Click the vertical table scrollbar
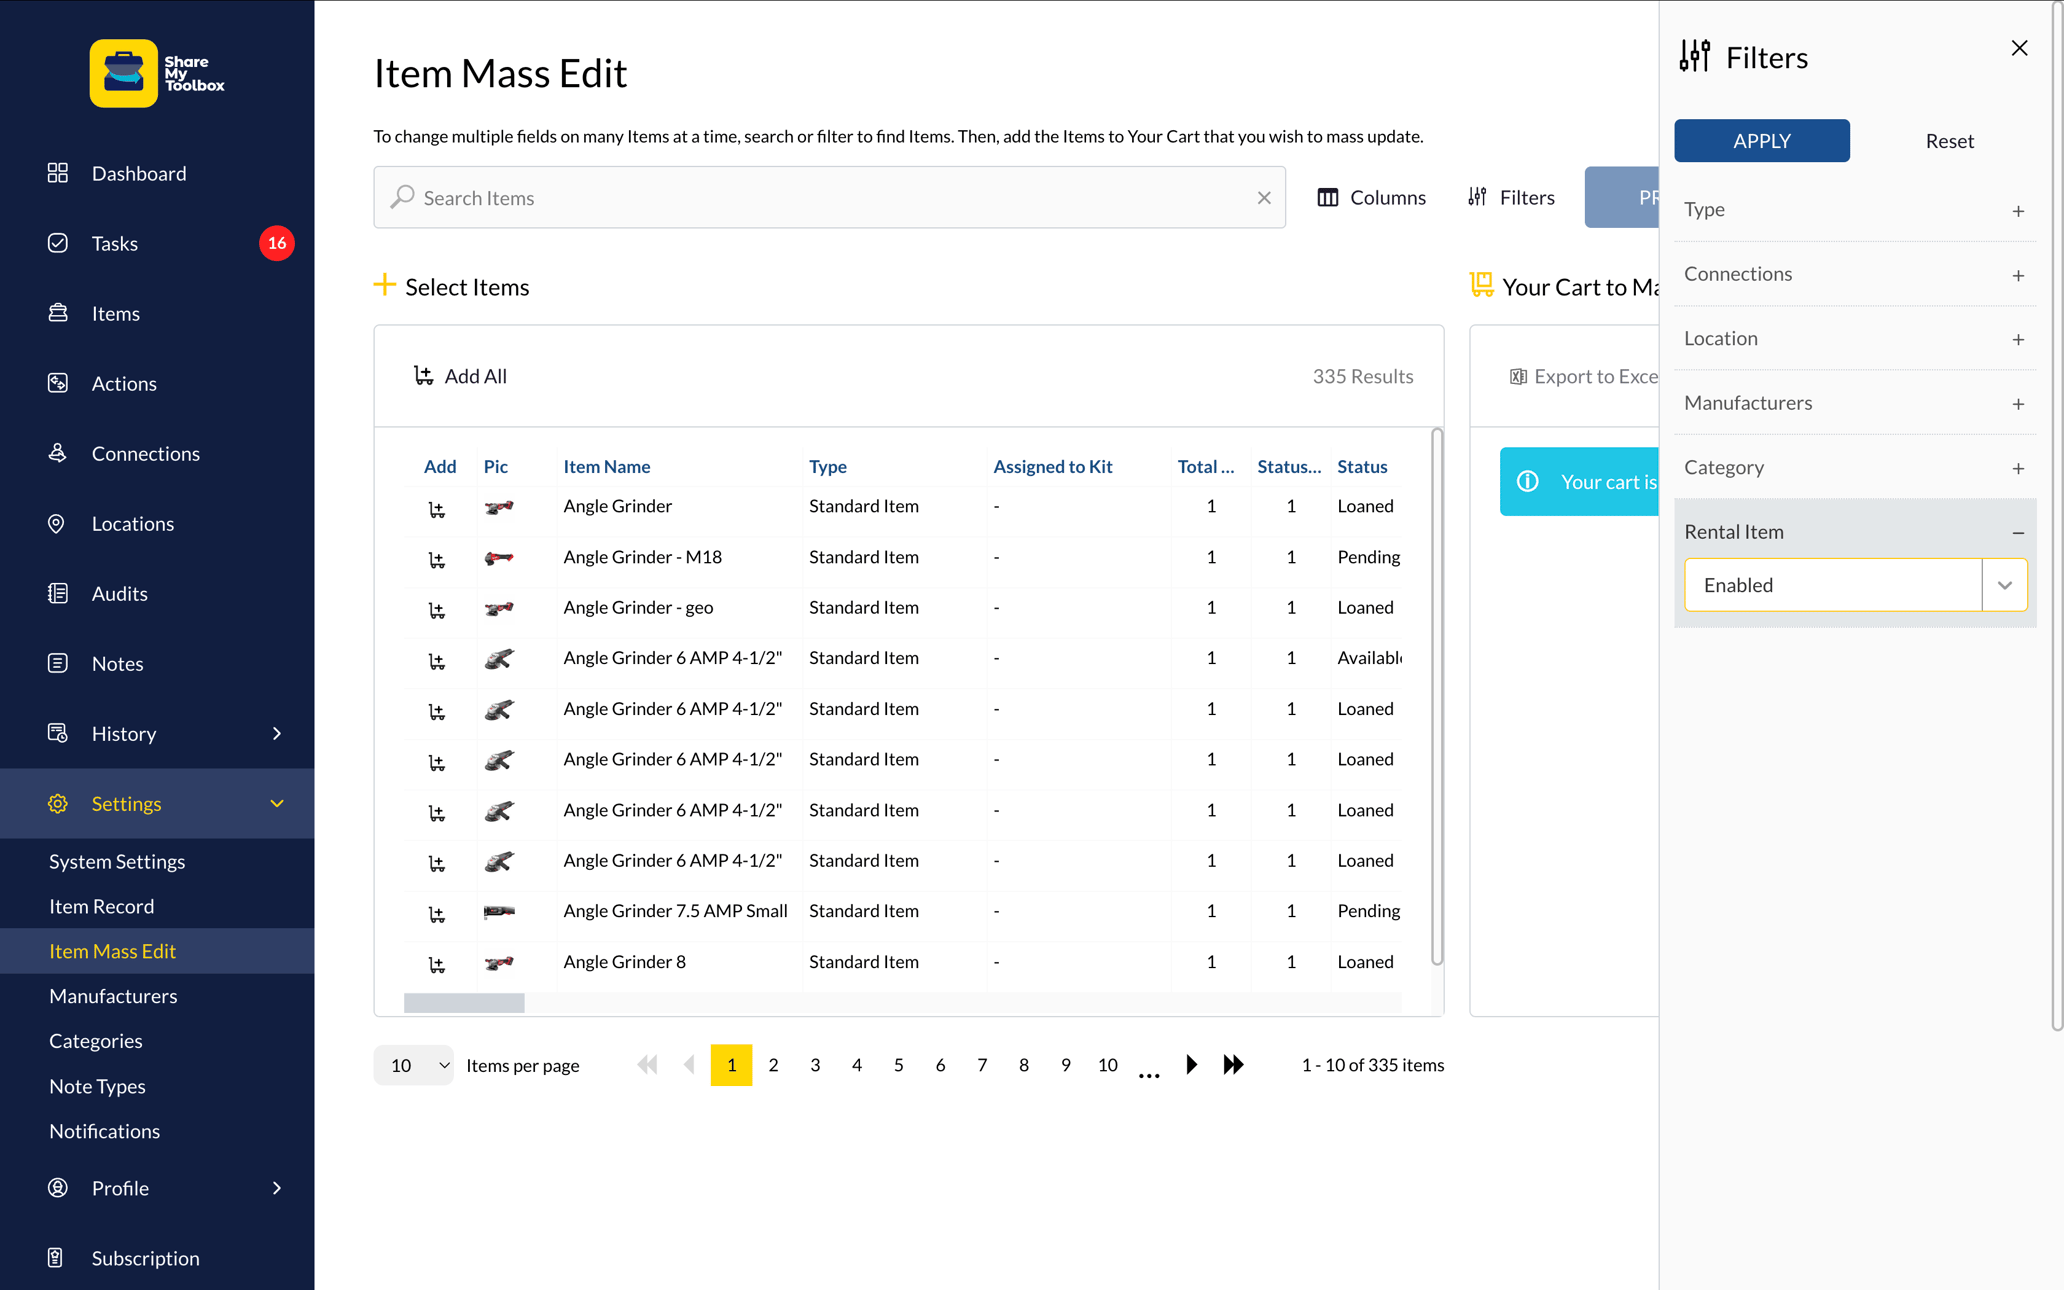The height and width of the screenshot is (1290, 2064). 1437,697
